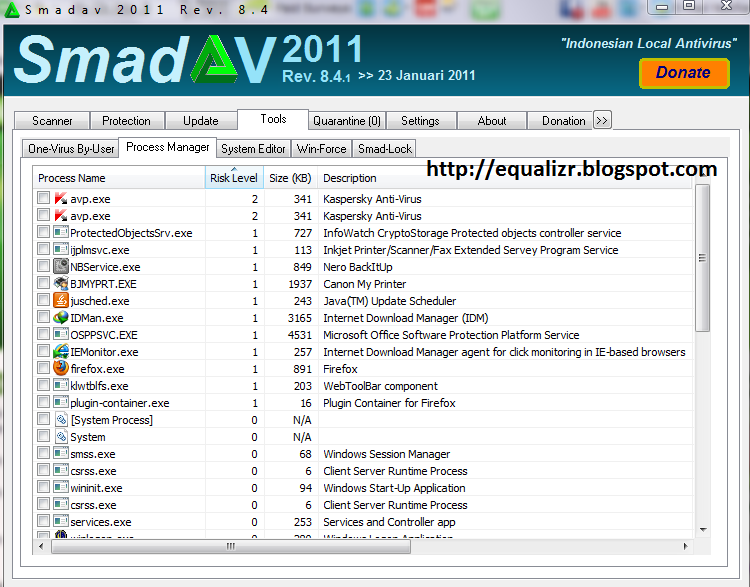
Task: Click the orange Donate button
Action: [684, 73]
